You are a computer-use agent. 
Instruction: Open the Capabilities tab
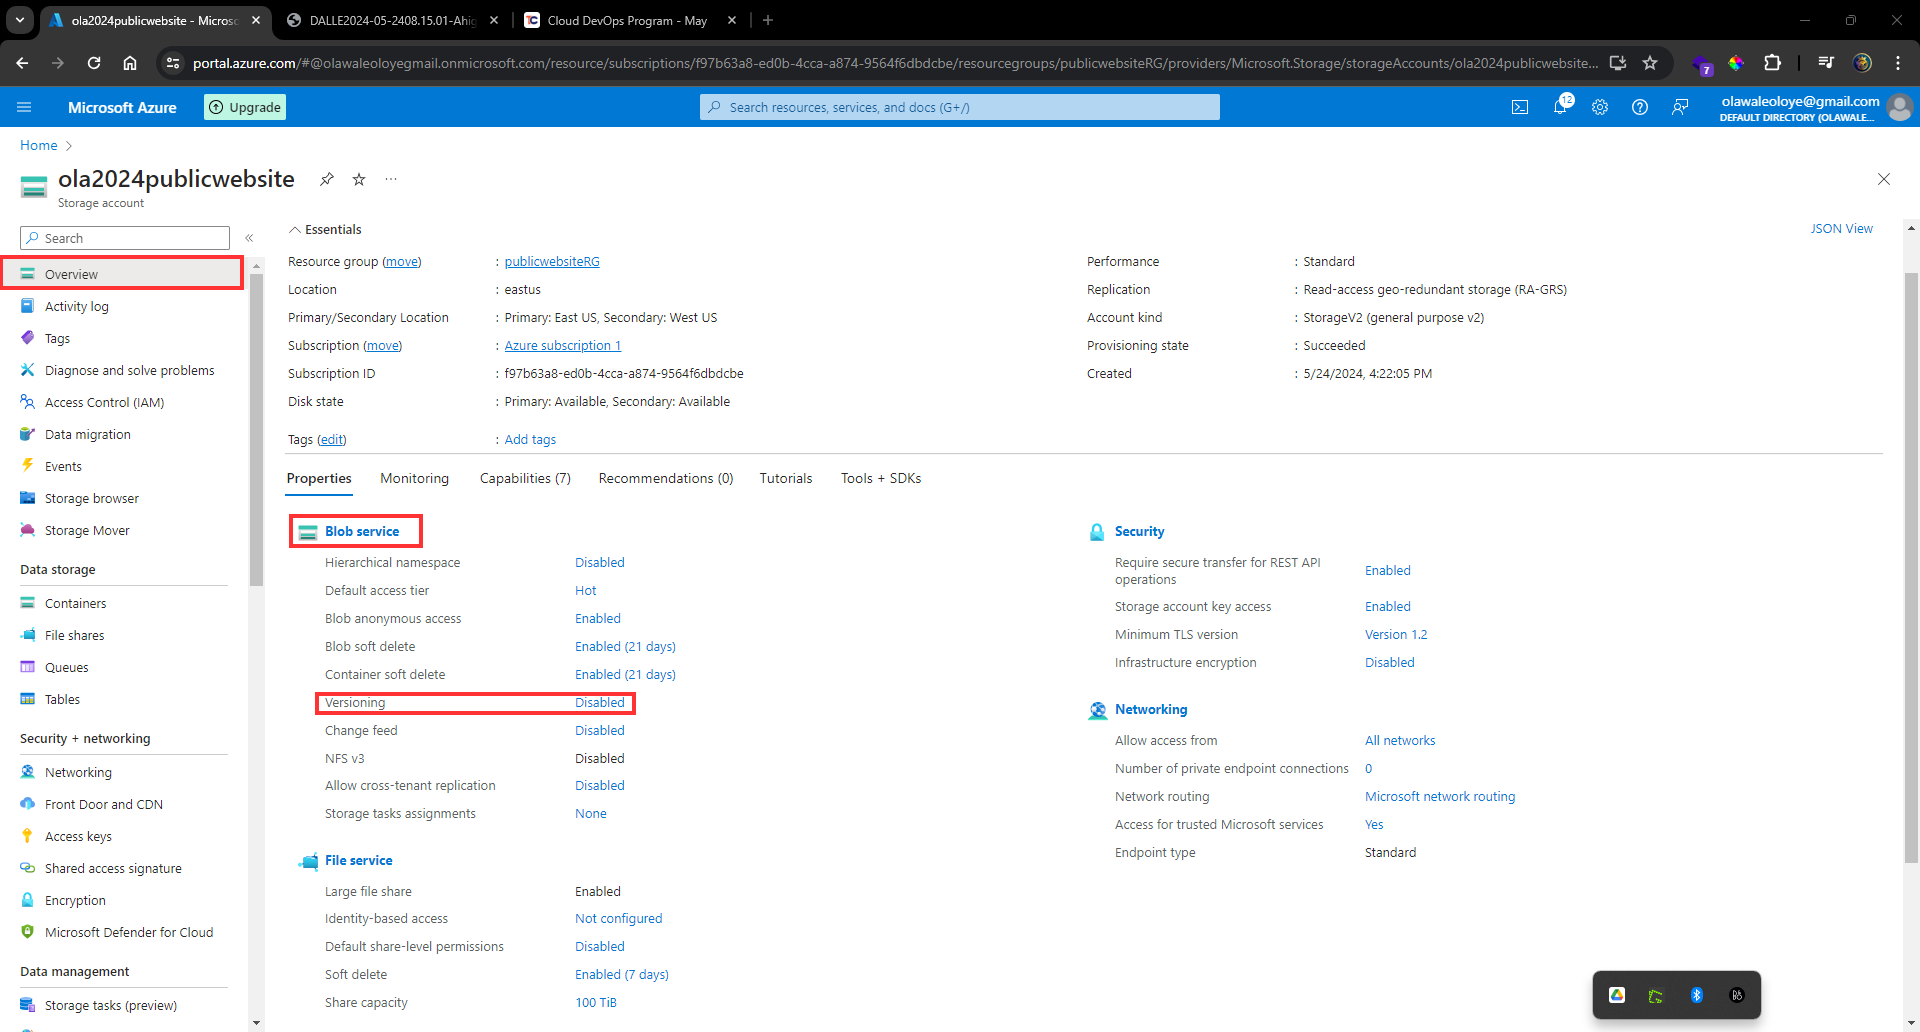click(x=525, y=478)
